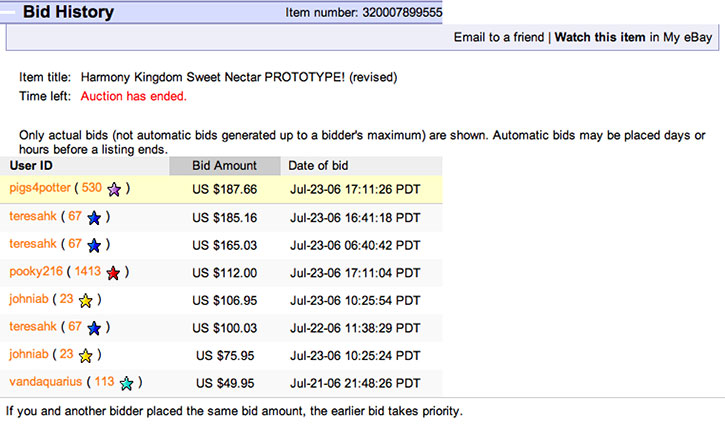
Task: View feedback score 67 in the $185.16 row
Action: click(75, 216)
